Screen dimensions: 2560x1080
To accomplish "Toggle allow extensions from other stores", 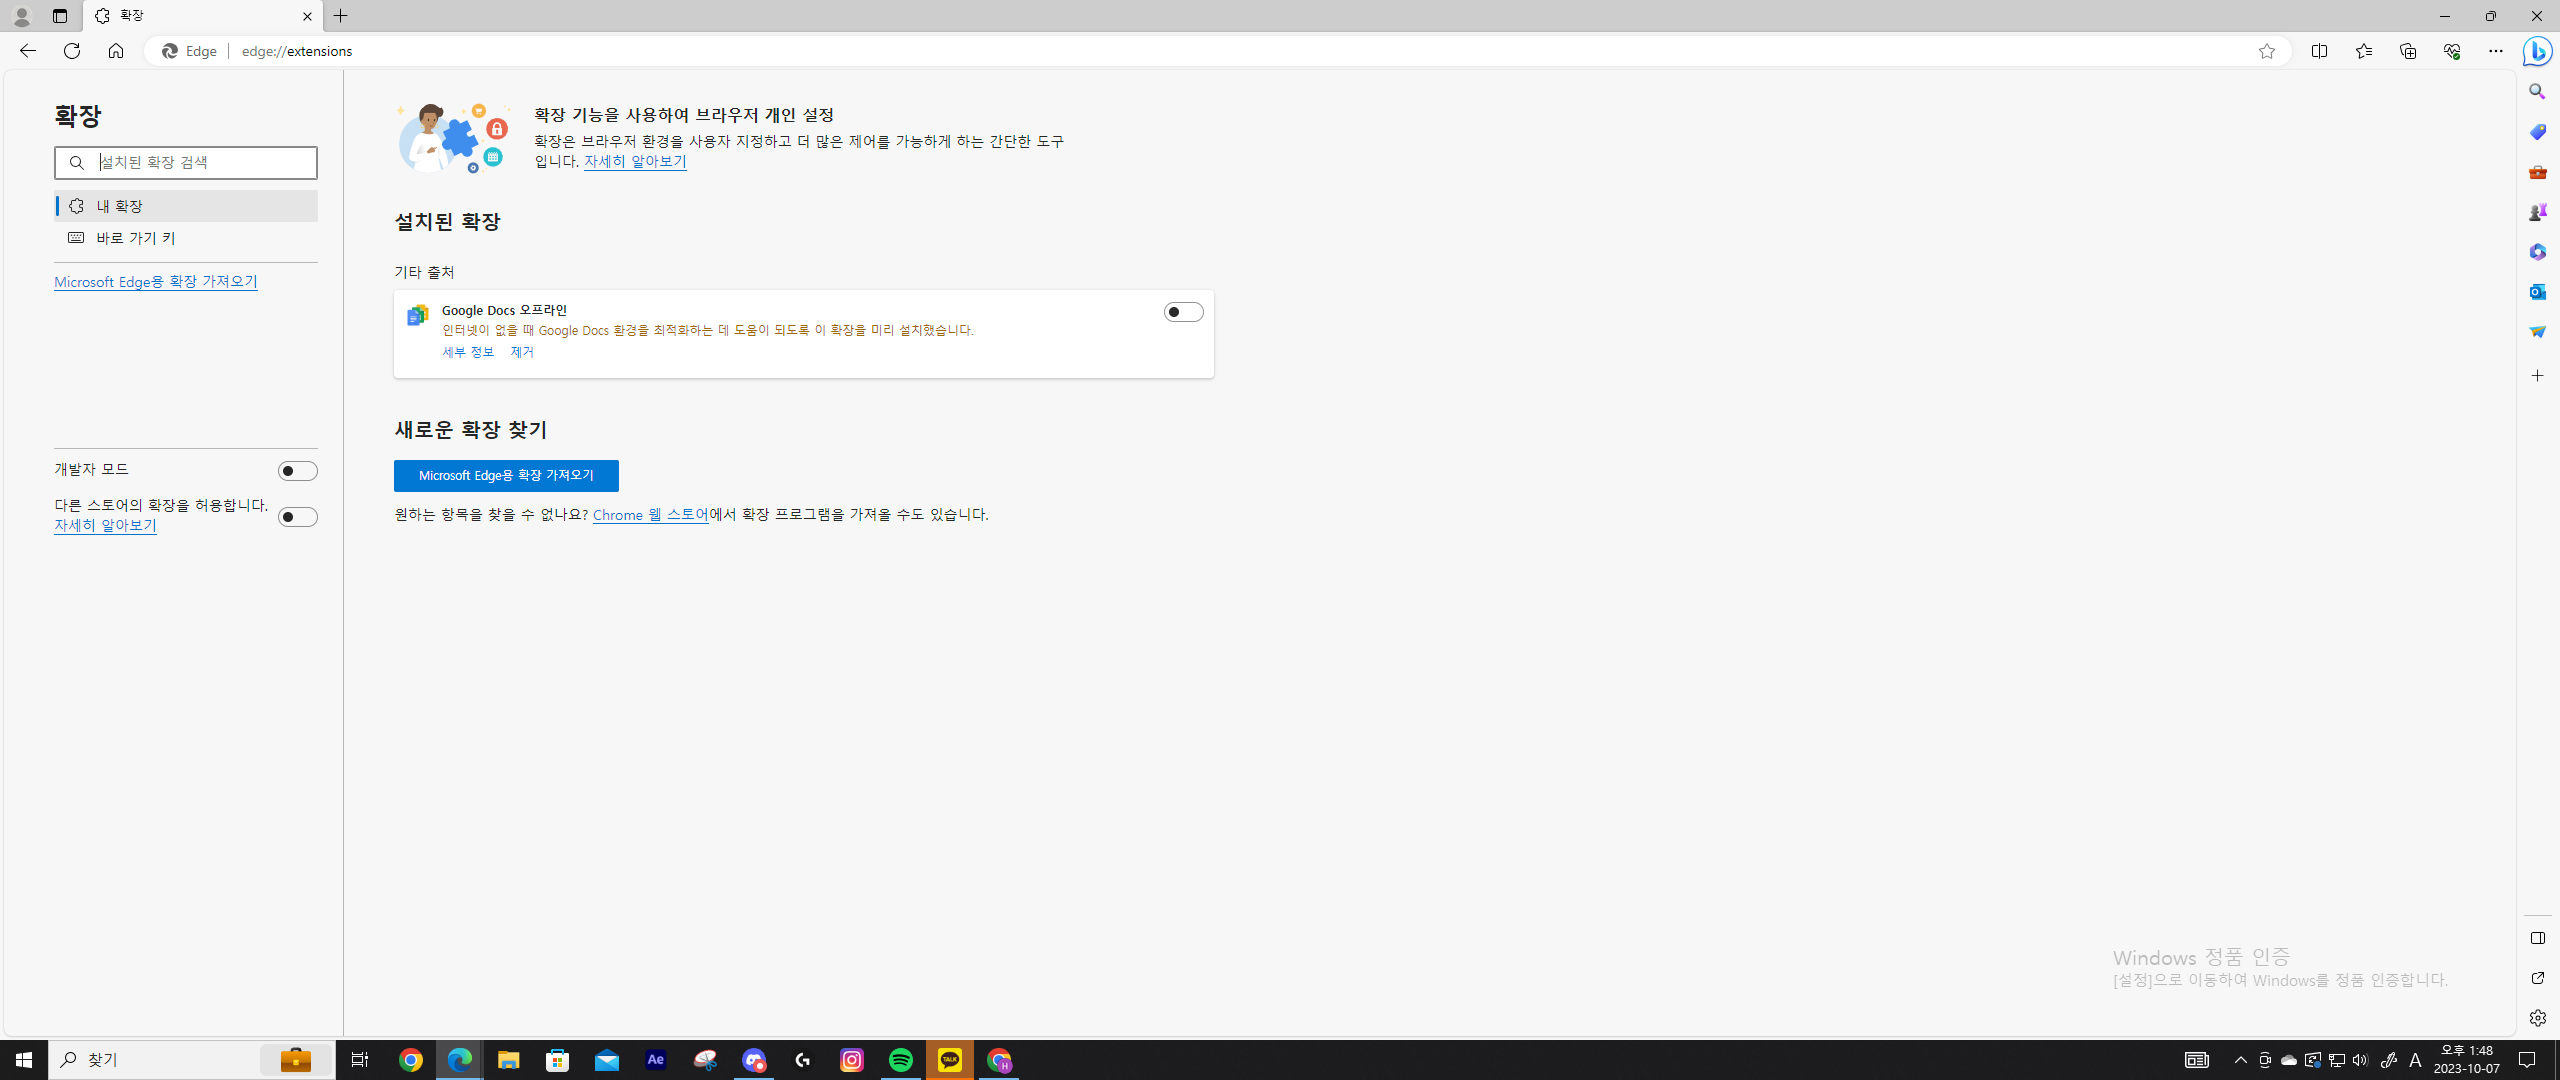I will click(x=297, y=517).
